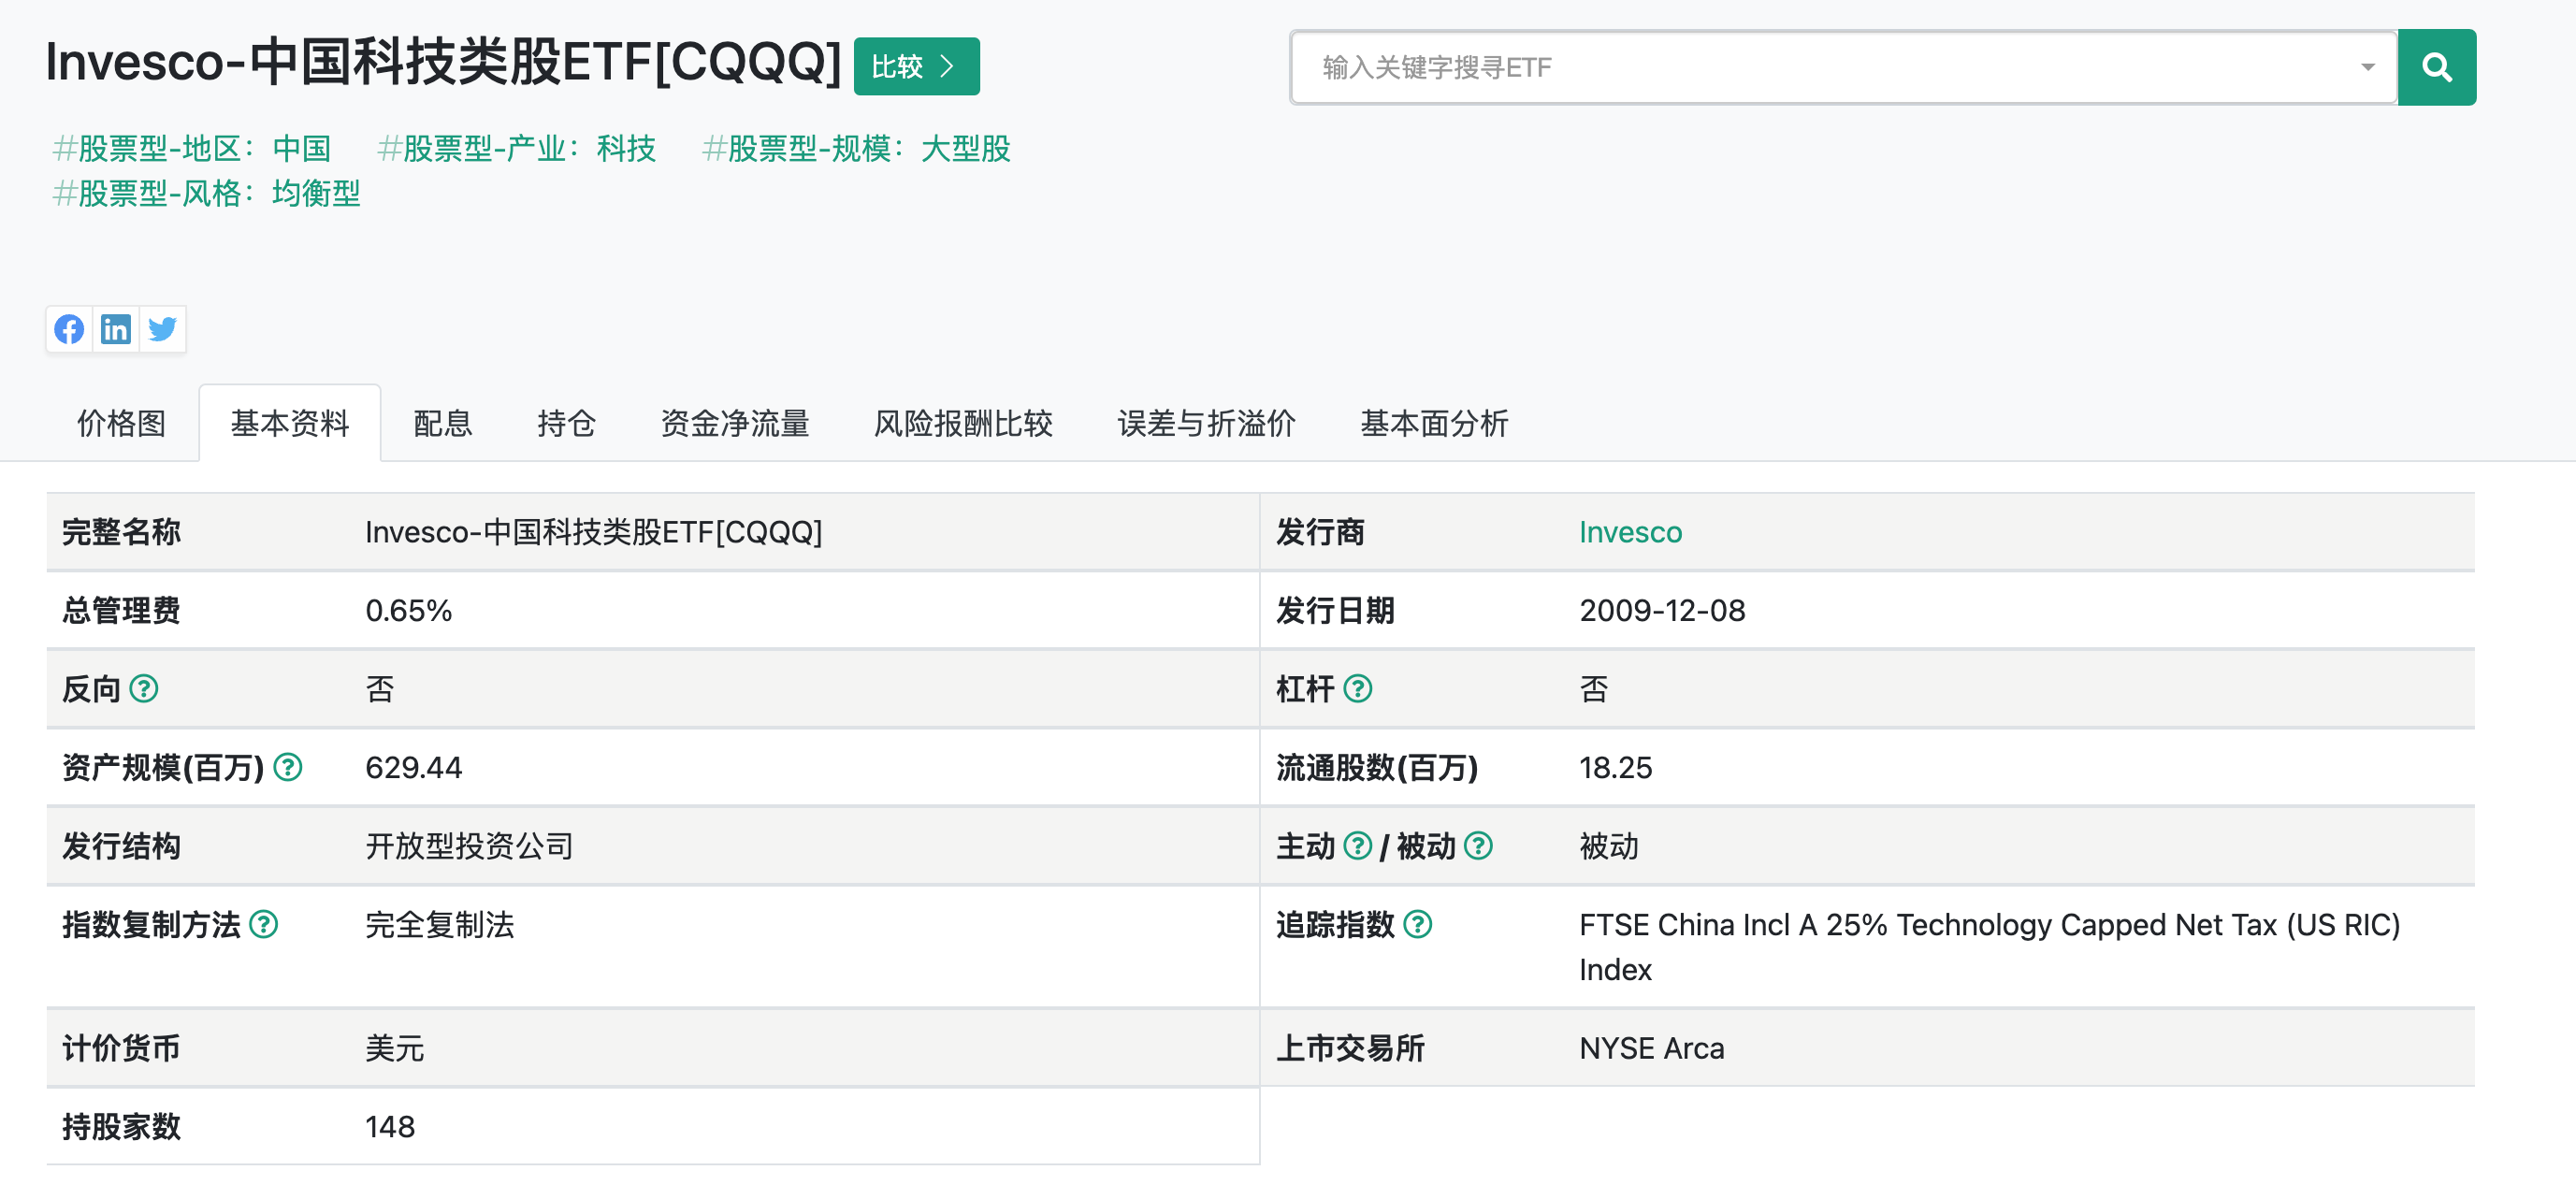The image size is (2576, 1199).
Task: Open the Invesco issuer link
Action: pos(1630,532)
